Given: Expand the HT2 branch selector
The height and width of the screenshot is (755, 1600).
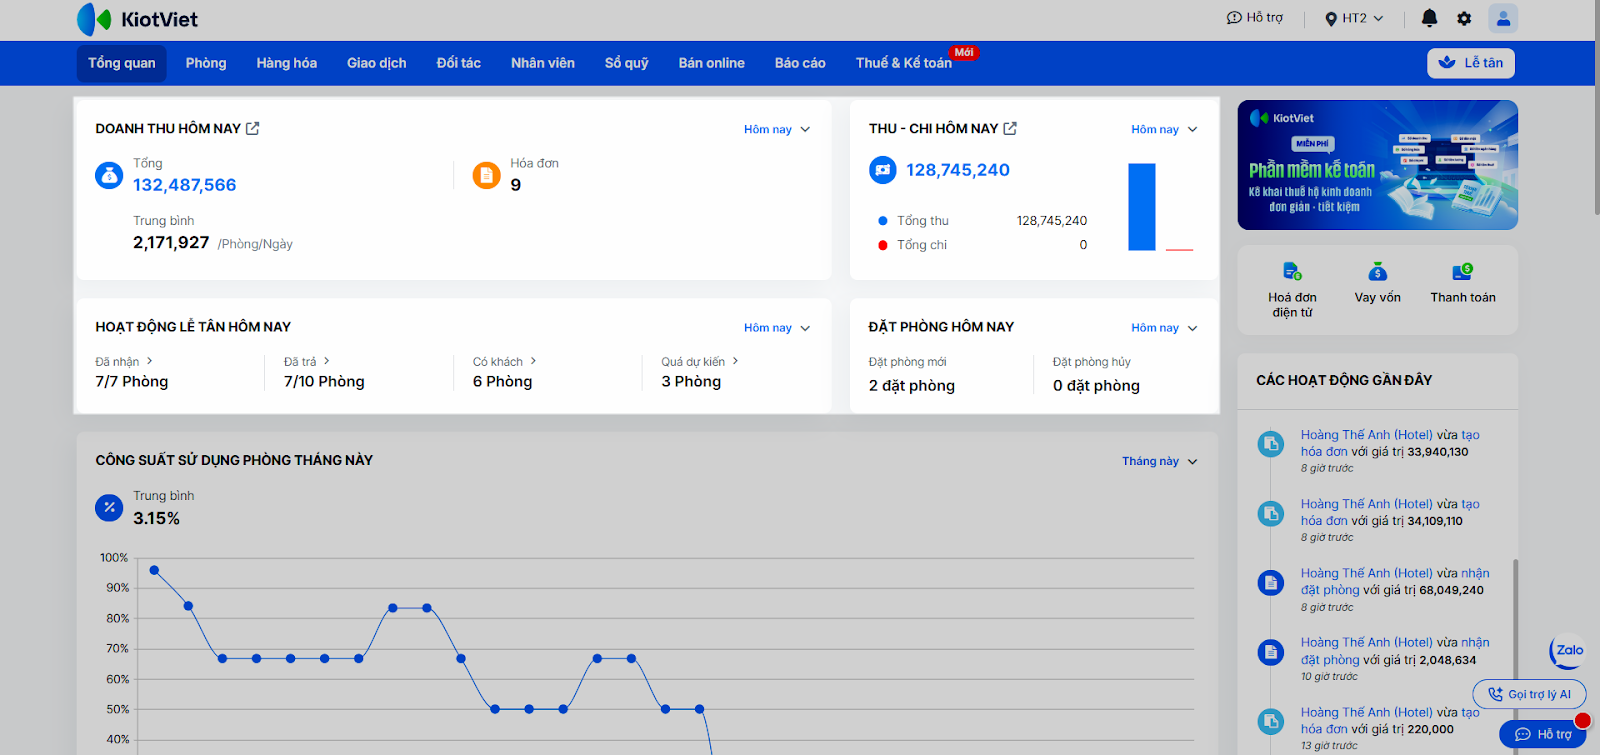Looking at the screenshot, I should 1354,18.
